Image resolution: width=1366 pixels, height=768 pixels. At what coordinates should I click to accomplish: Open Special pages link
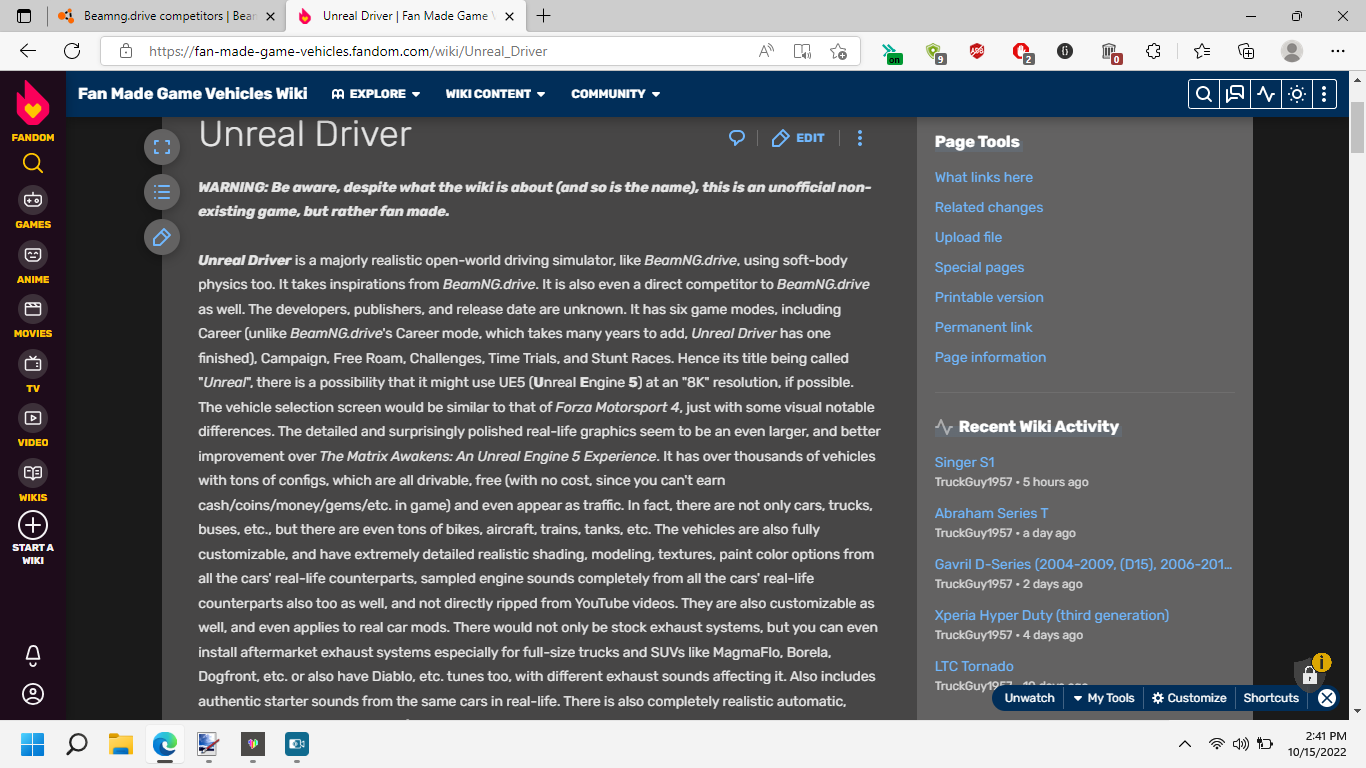pyautogui.click(x=979, y=267)
